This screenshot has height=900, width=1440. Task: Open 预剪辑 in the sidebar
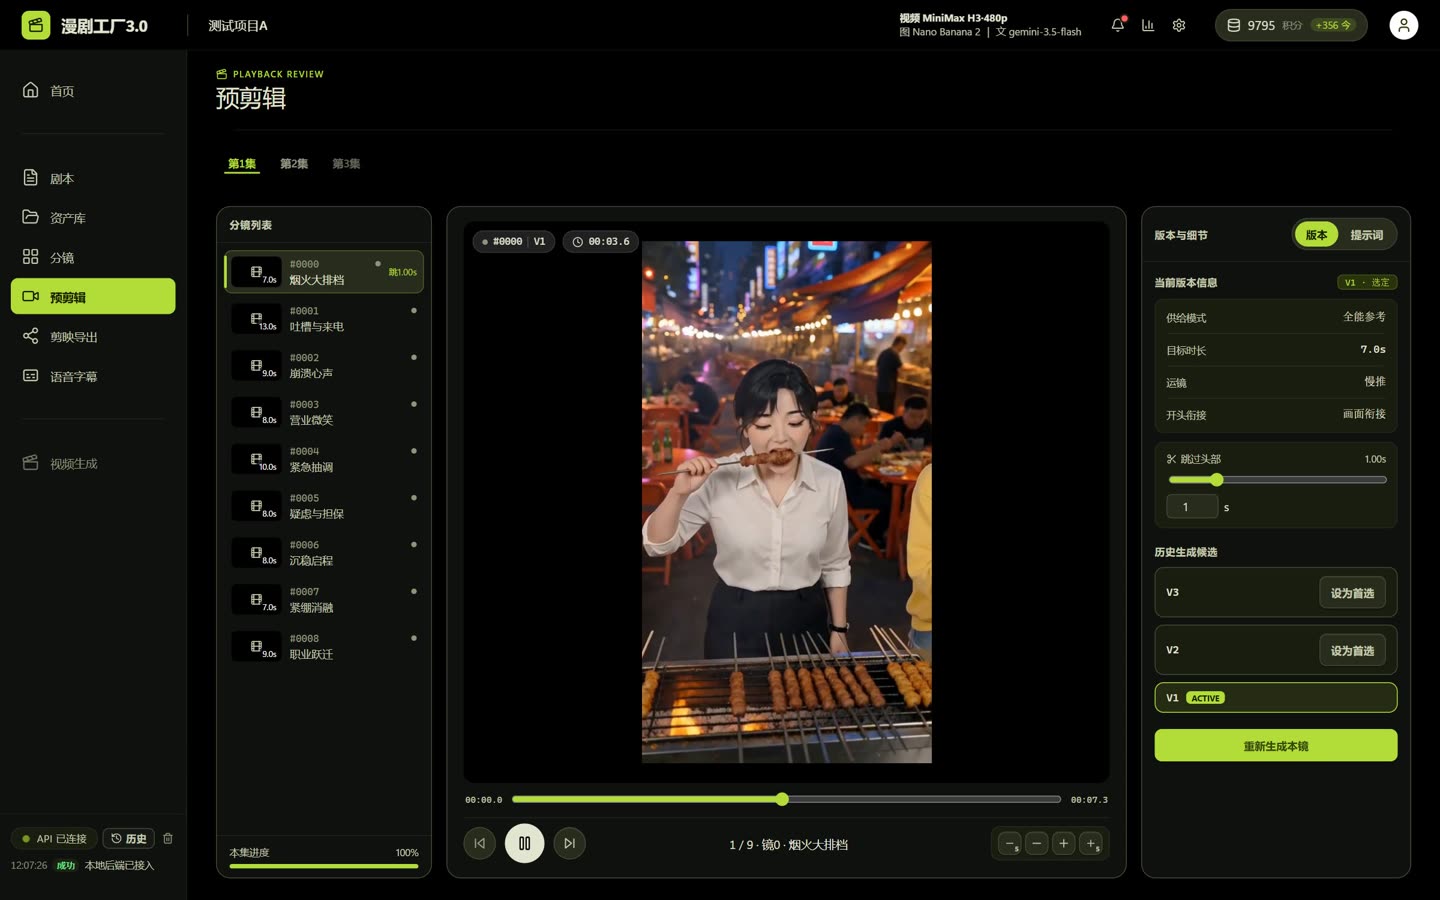pyautogui.click(x=93, y=296)
